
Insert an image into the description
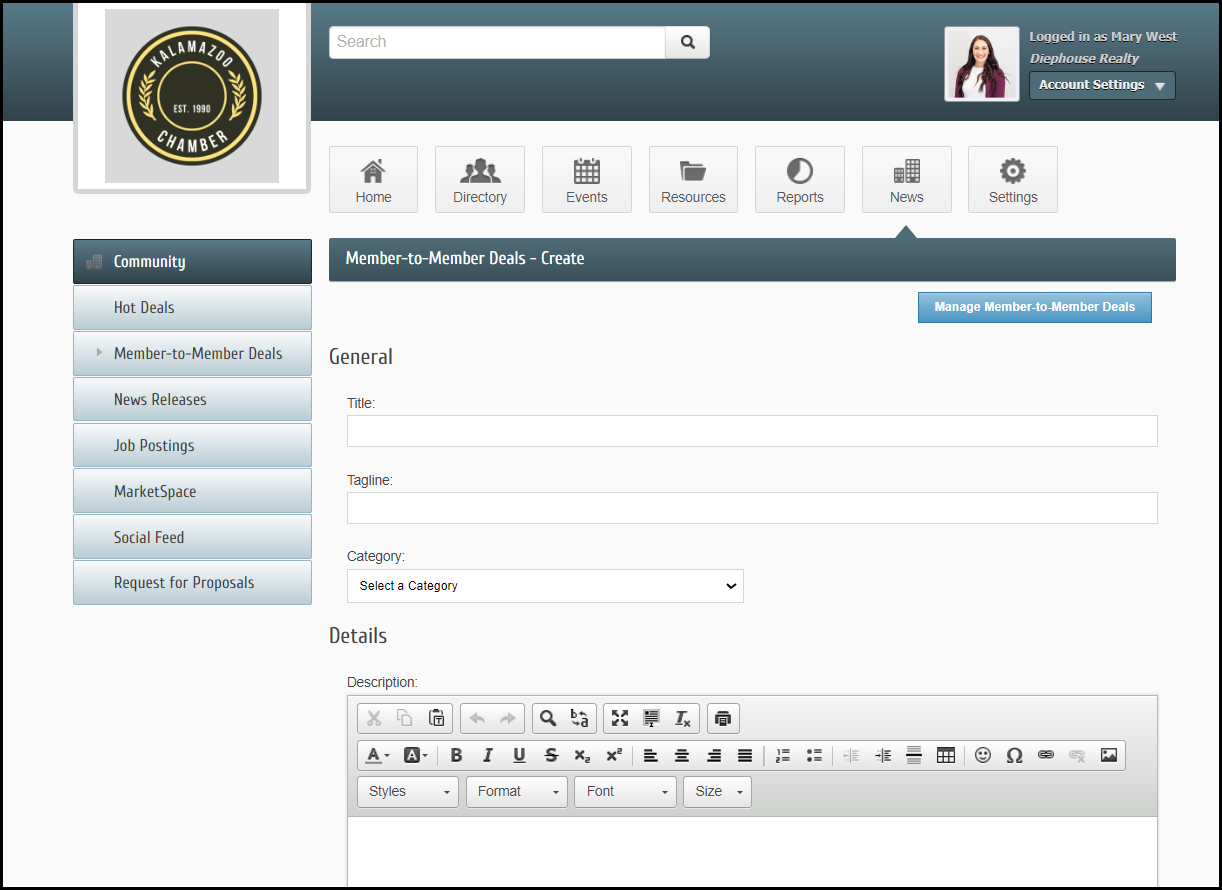1108,755
